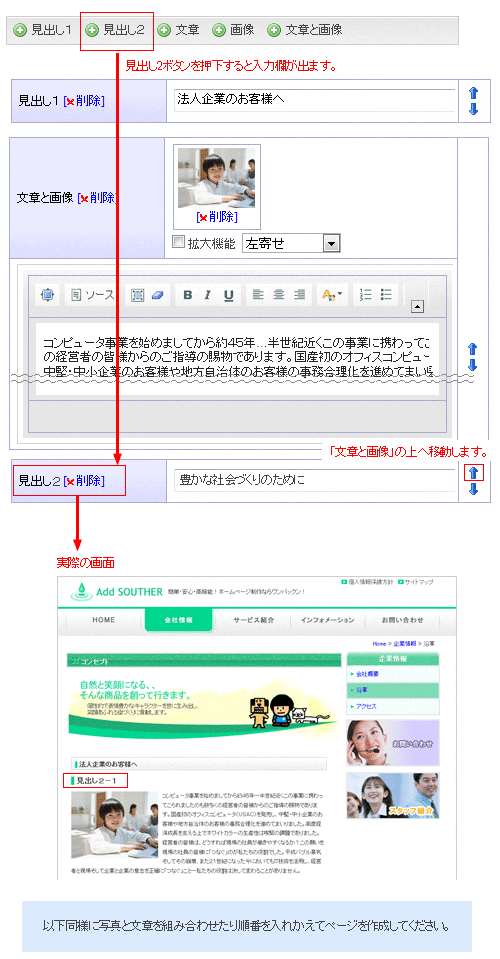This screenshot has width=500, height=959.
Task: Move the 見出し1 row down
Action: [x=473, y=109]
